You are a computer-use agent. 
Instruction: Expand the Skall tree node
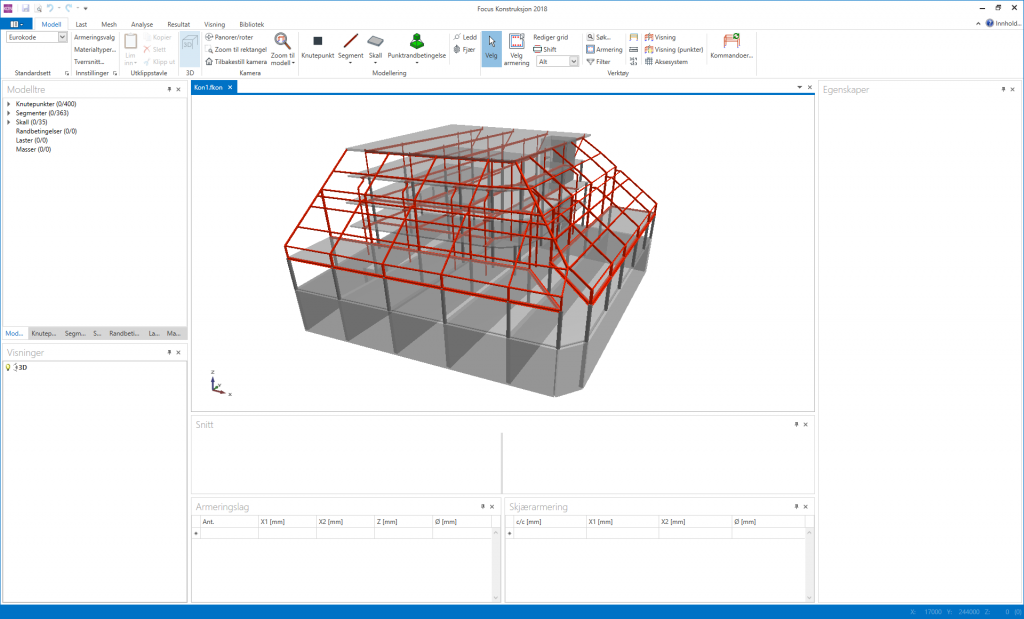coord(8,122)
